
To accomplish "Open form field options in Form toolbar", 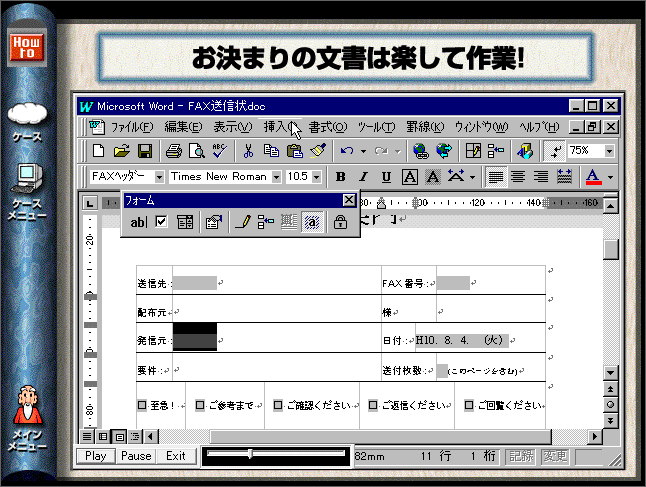I will pos(214,222).
